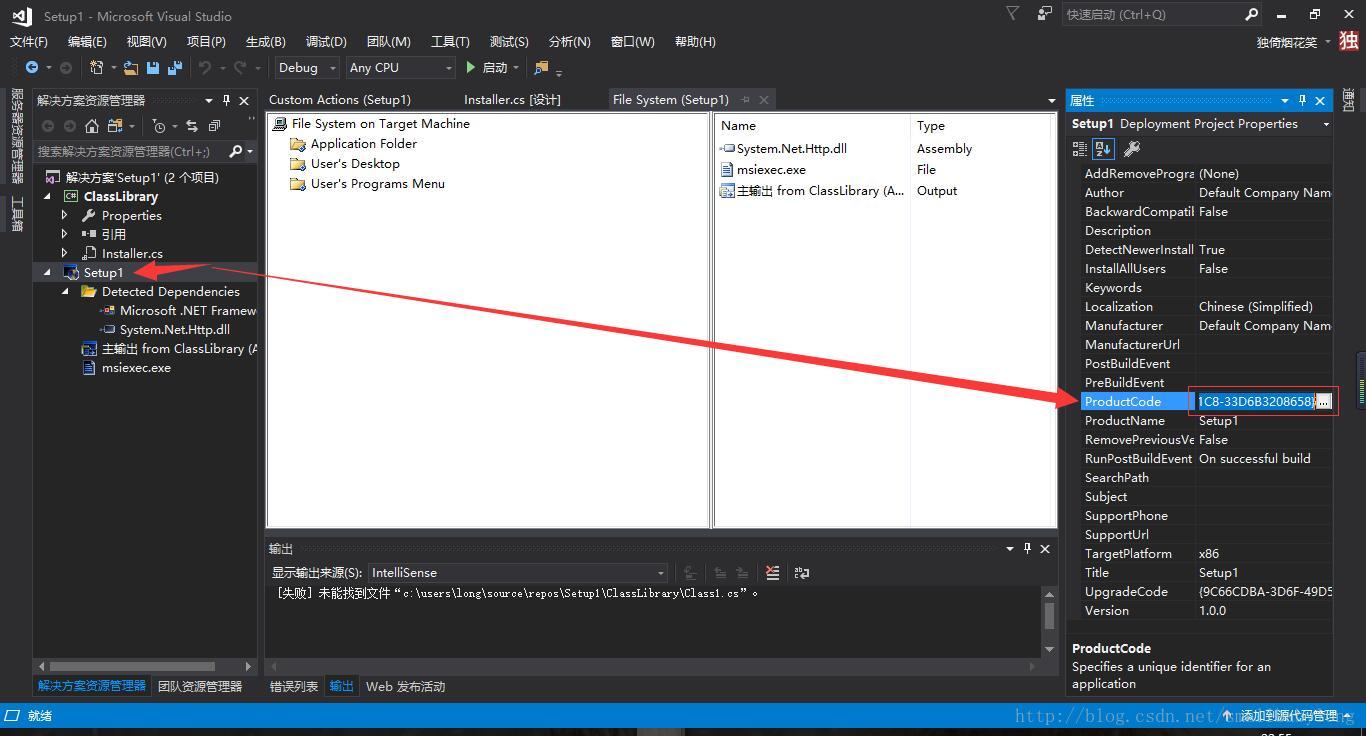Pin the Output panel
Screen dimensions: 1366x736
(x=1027, y=548)
